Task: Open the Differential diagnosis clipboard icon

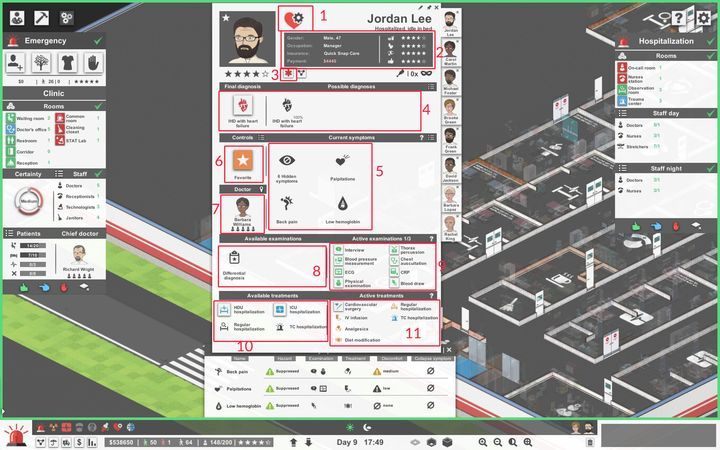Action: click(x=234, y=259)
